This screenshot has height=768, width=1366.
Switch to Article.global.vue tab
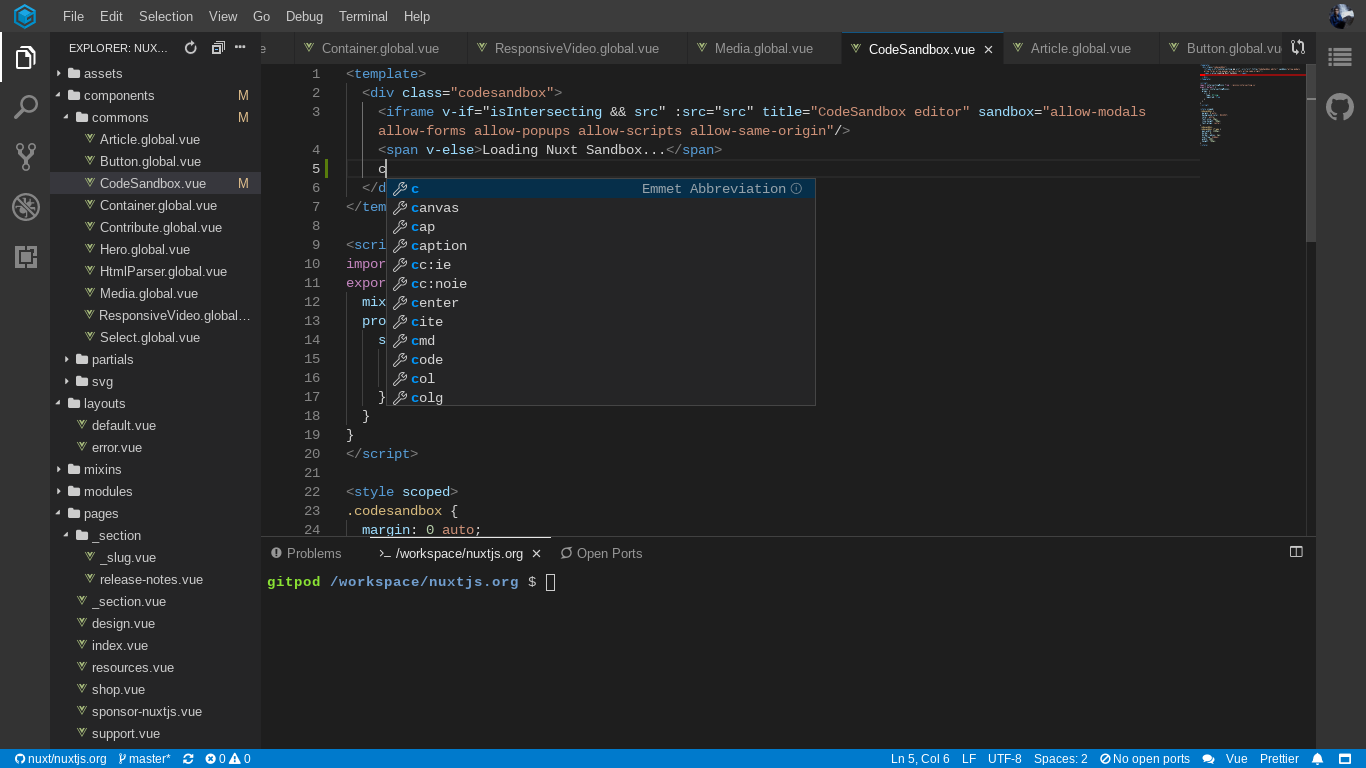(1080, 48)
